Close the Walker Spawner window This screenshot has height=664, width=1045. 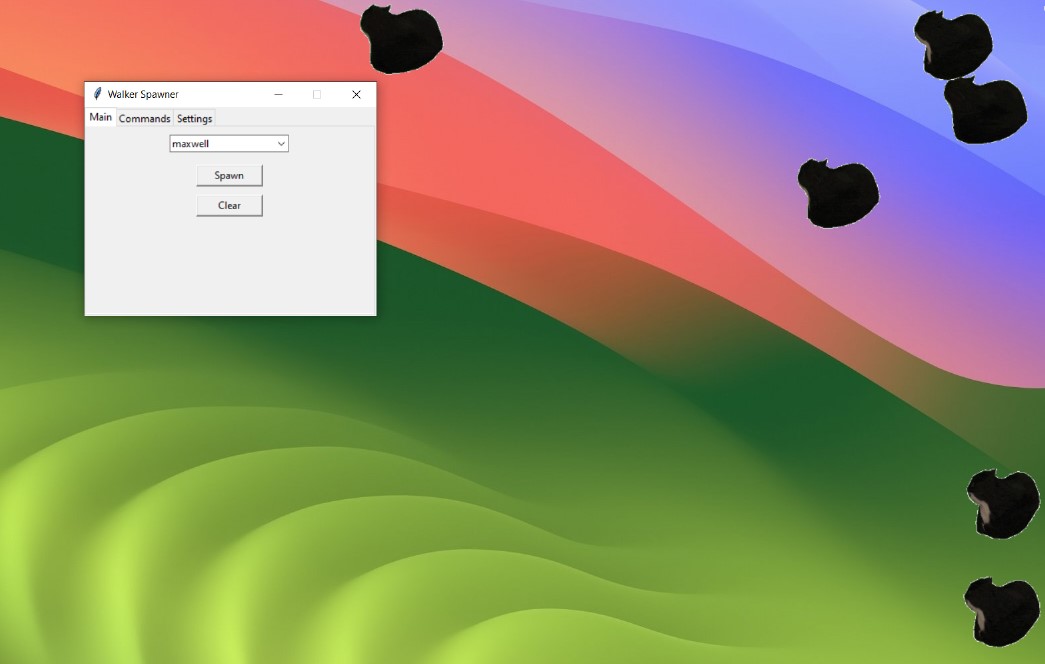pyautogui.click(x=357, y=95)
